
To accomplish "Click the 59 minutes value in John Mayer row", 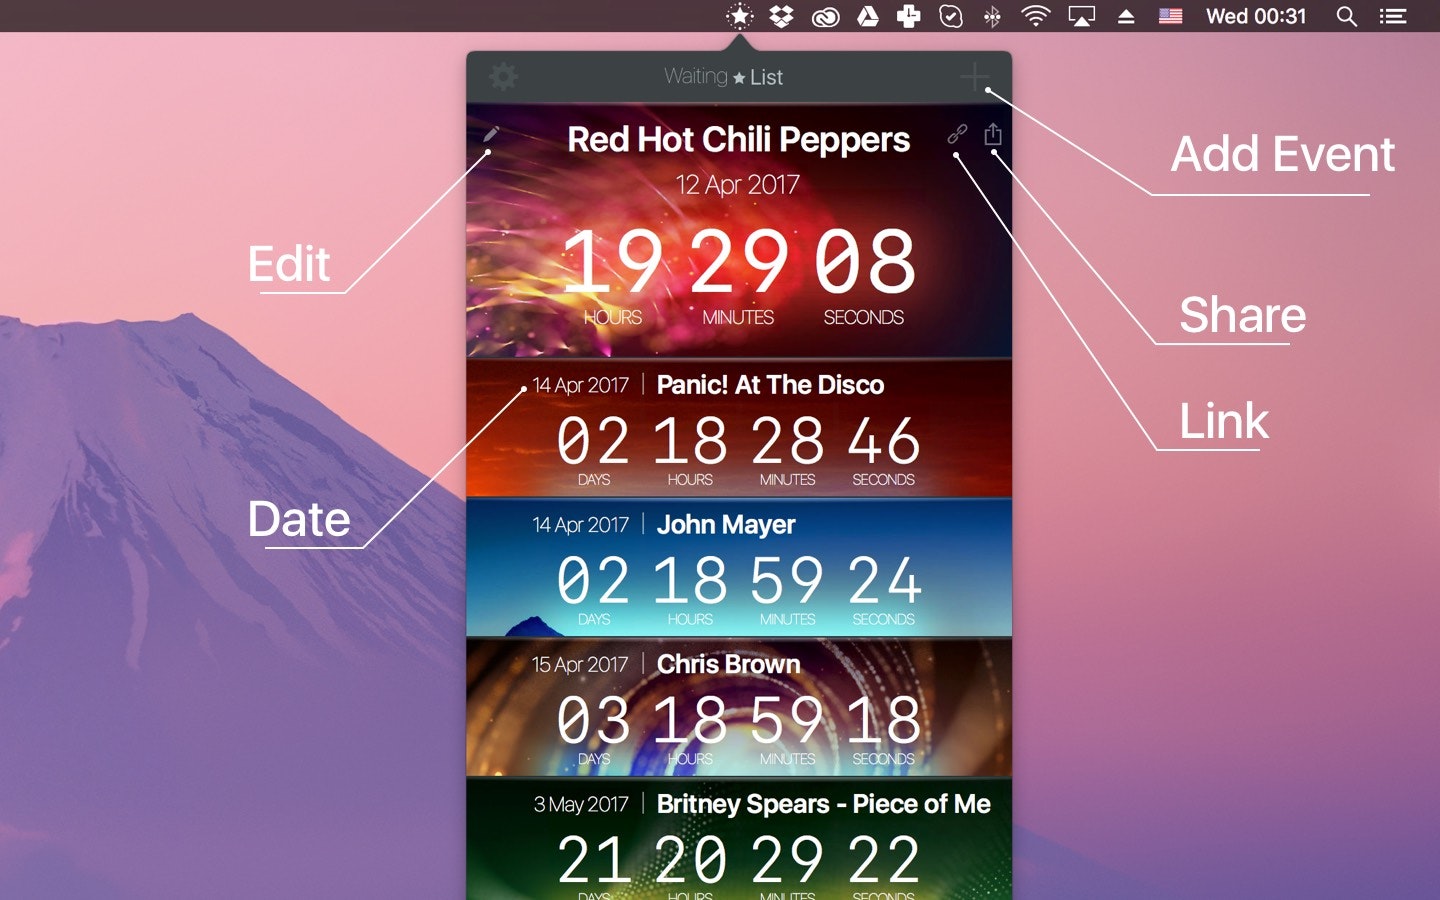I will pos(787,581).
